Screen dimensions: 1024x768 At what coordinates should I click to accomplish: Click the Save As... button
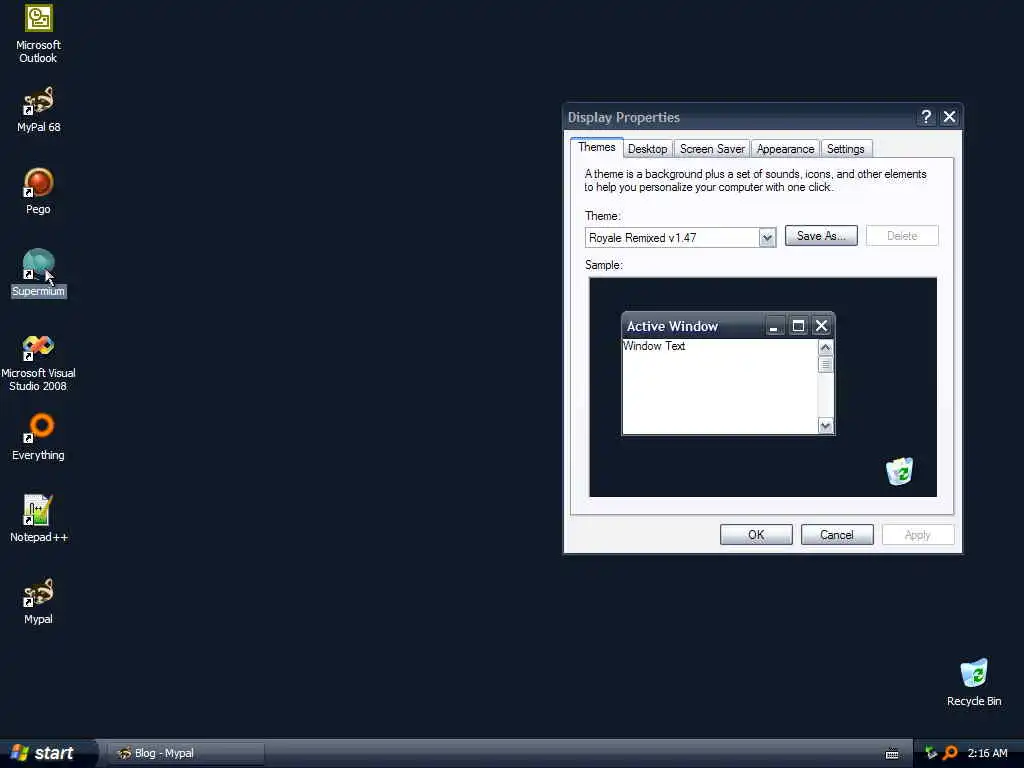pos(821,236)
